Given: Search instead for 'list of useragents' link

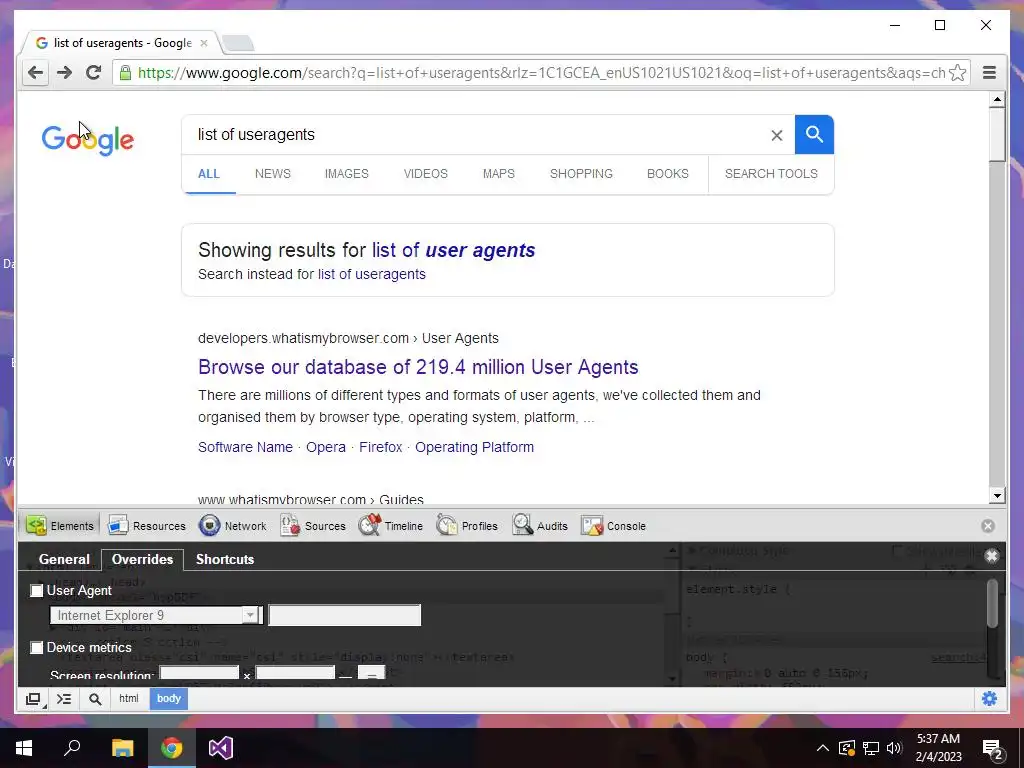Looking at the screenshot, I should 371,274.
